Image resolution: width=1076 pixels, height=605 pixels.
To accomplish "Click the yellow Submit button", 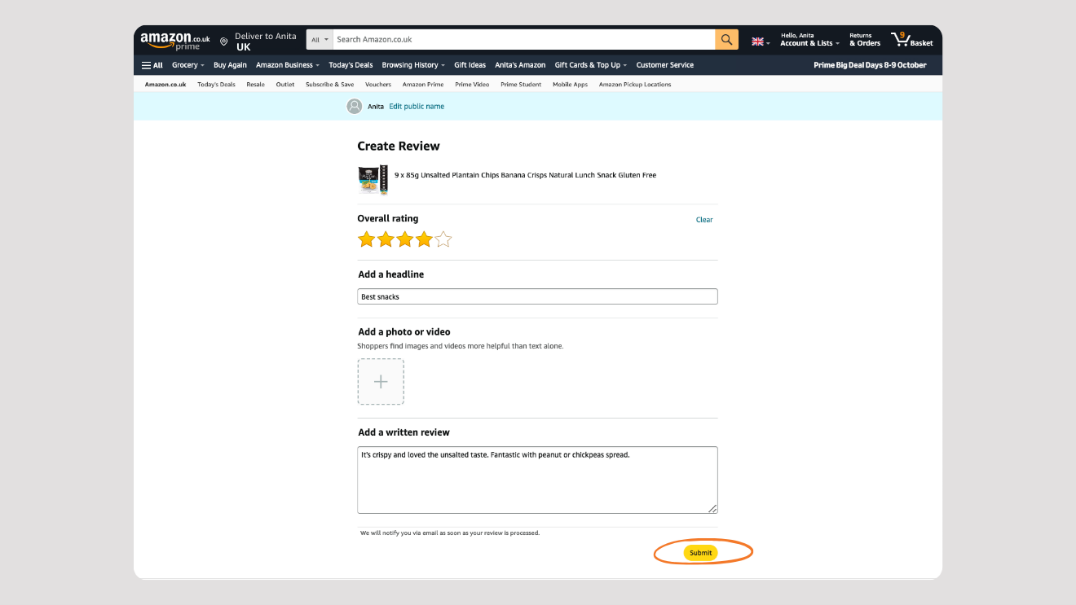I will (x=701, y=553).
